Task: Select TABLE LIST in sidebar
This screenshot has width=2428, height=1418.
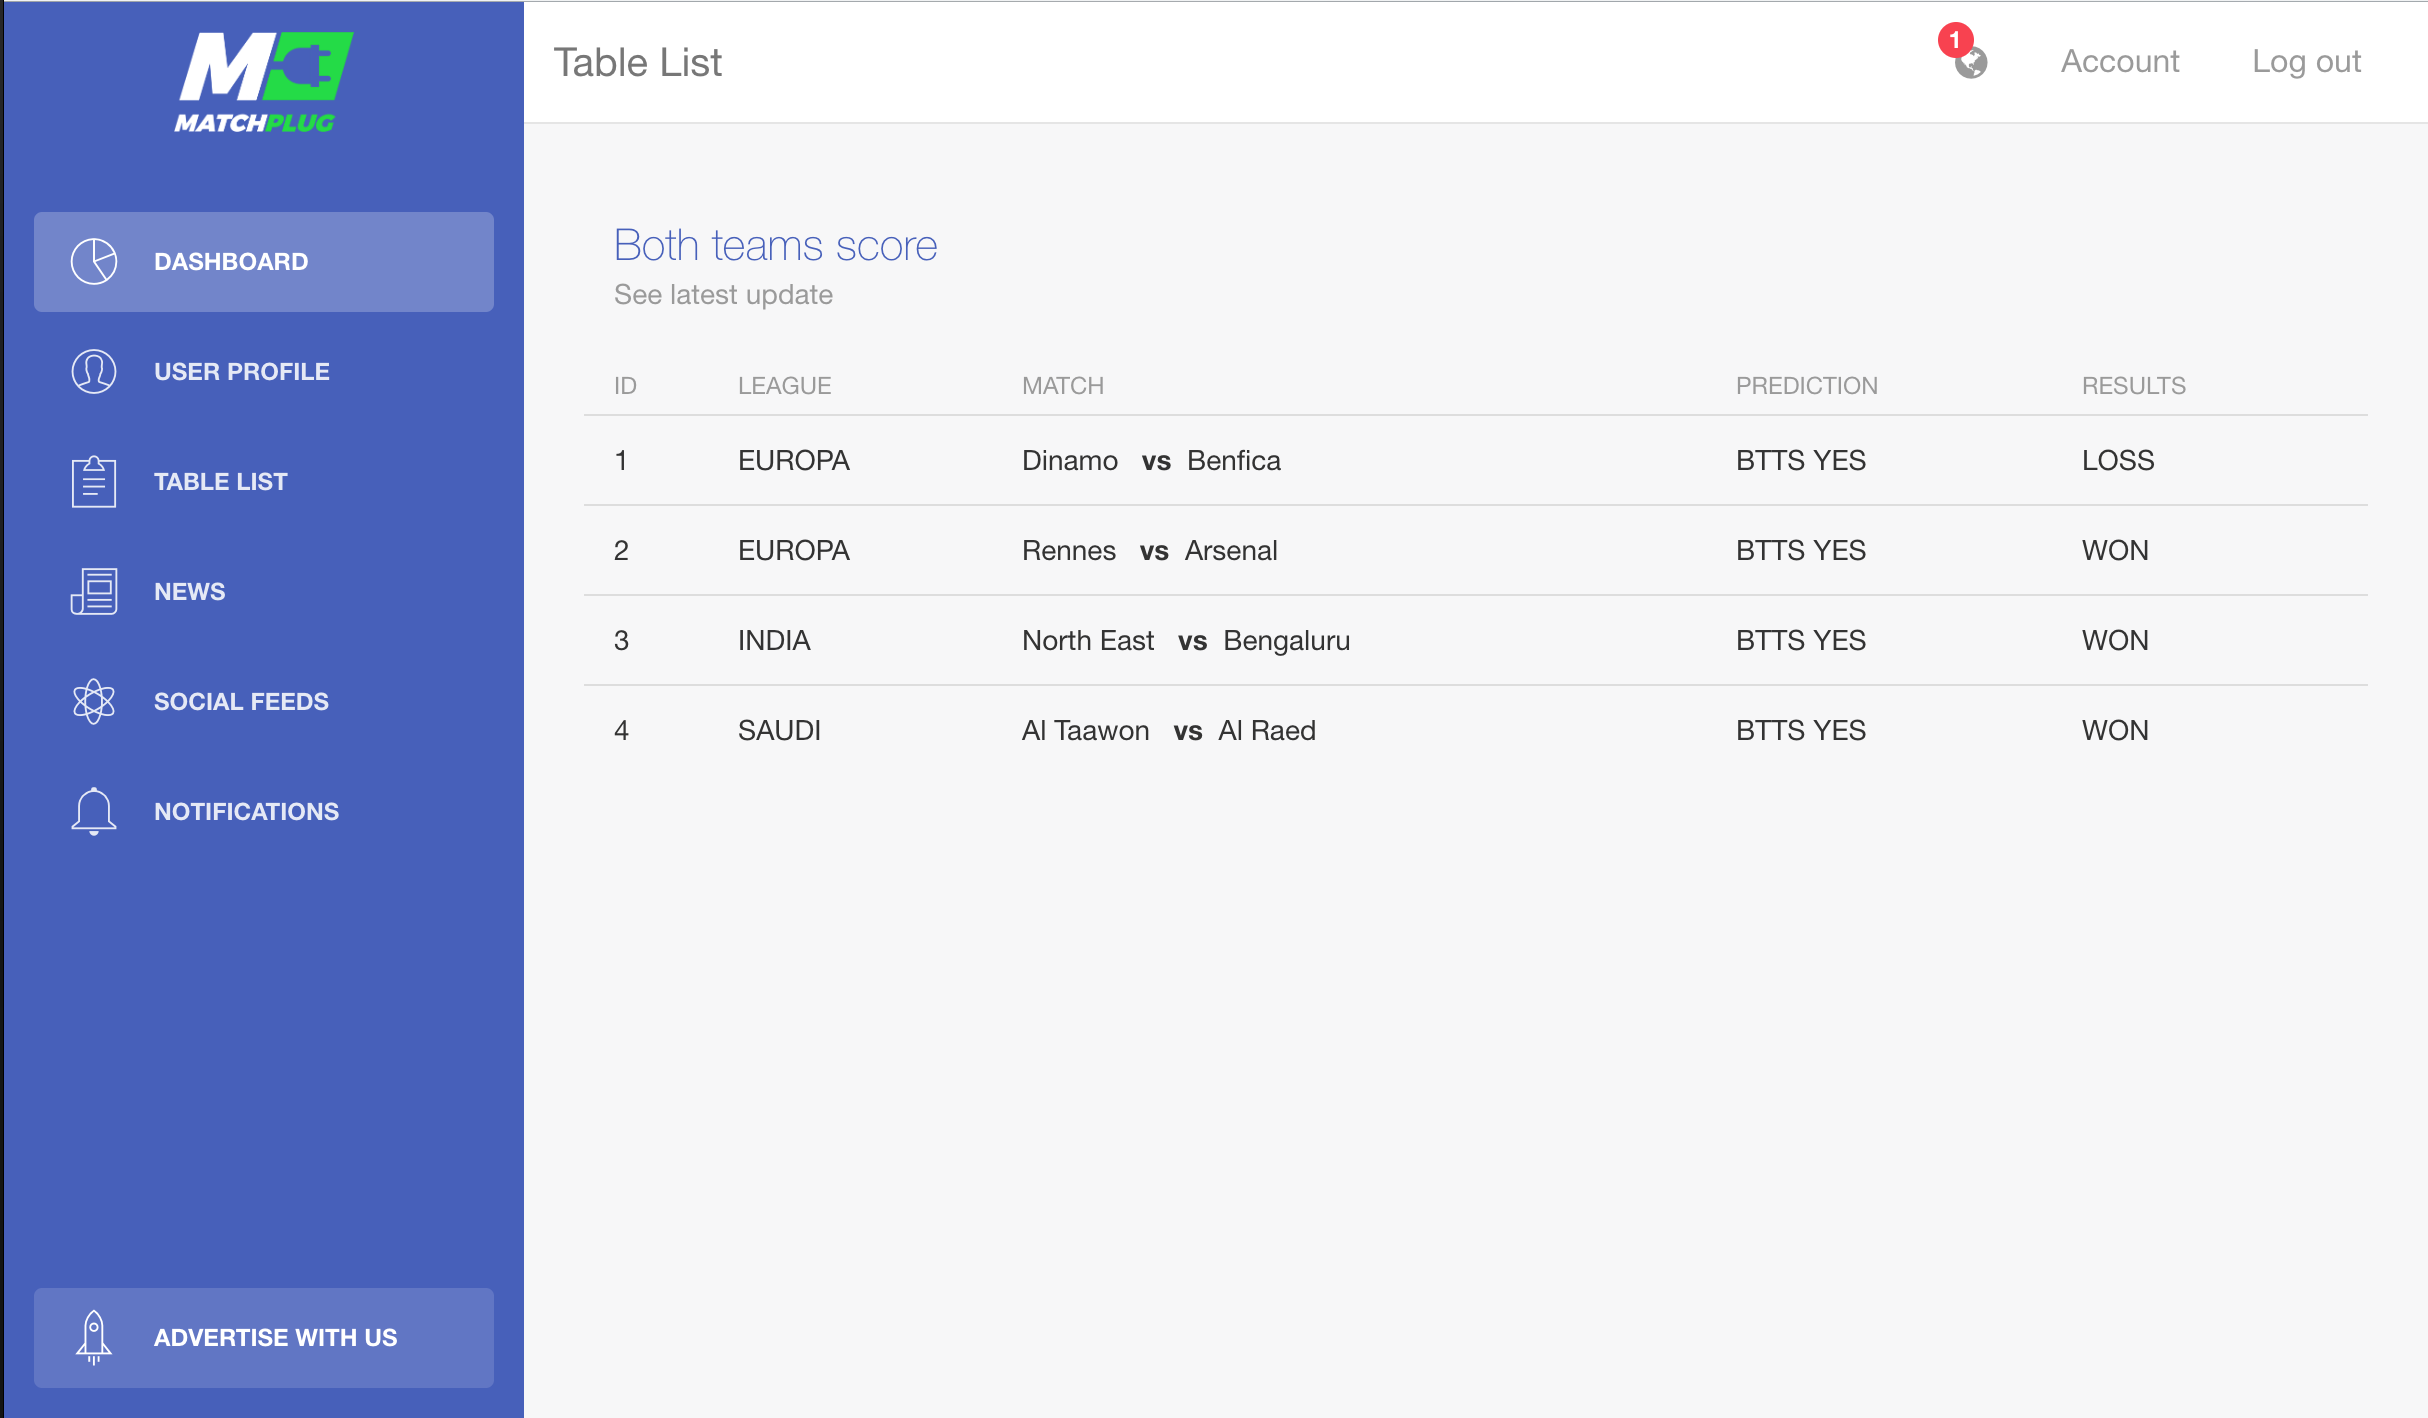Action: coord(264,482)
